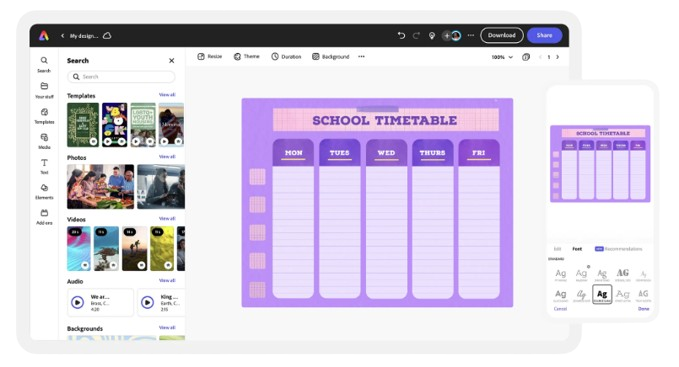Select the family cooking photo

[100, 187]
